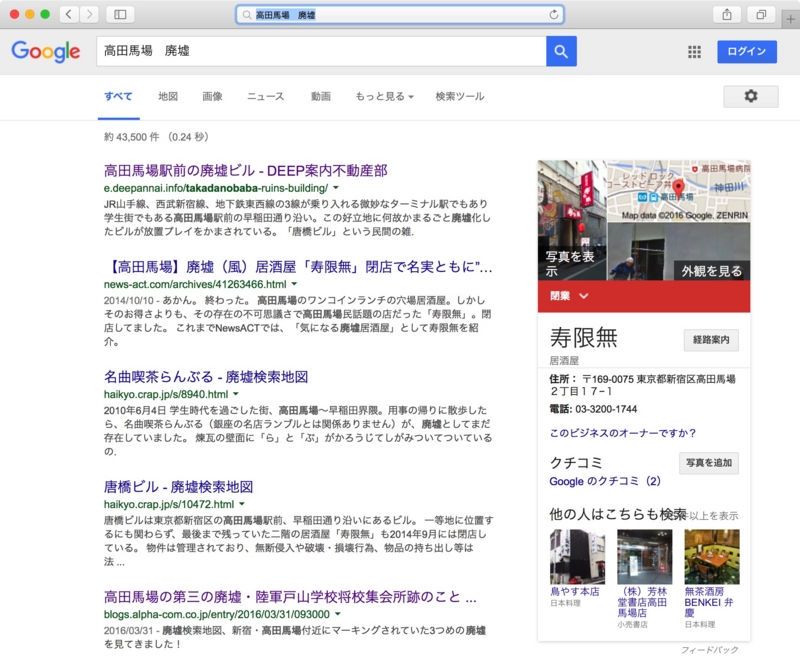Click the 鳥やす本店 thumbnail image

click(577, 556)
